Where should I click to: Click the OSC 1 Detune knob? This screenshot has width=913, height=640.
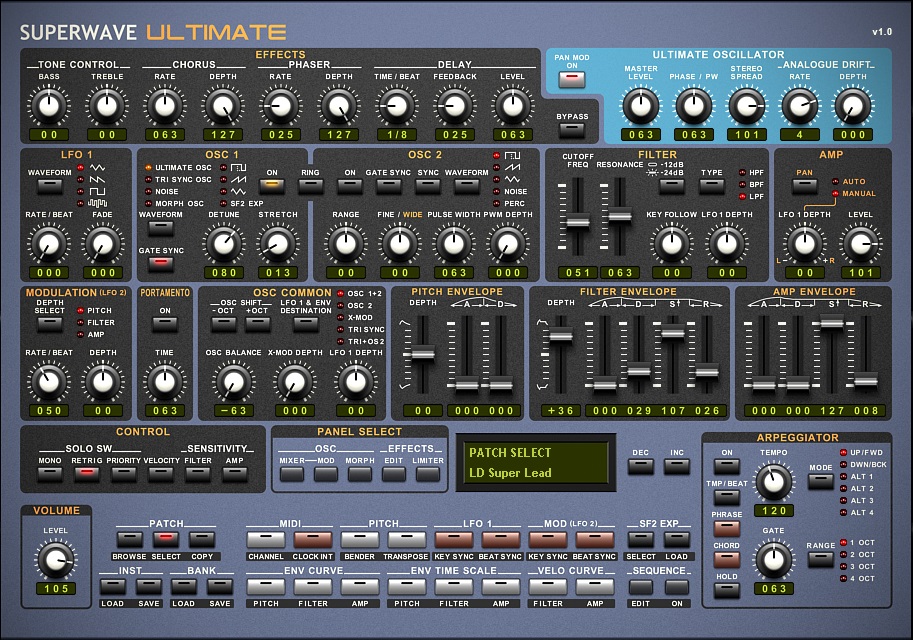[224, 244]
